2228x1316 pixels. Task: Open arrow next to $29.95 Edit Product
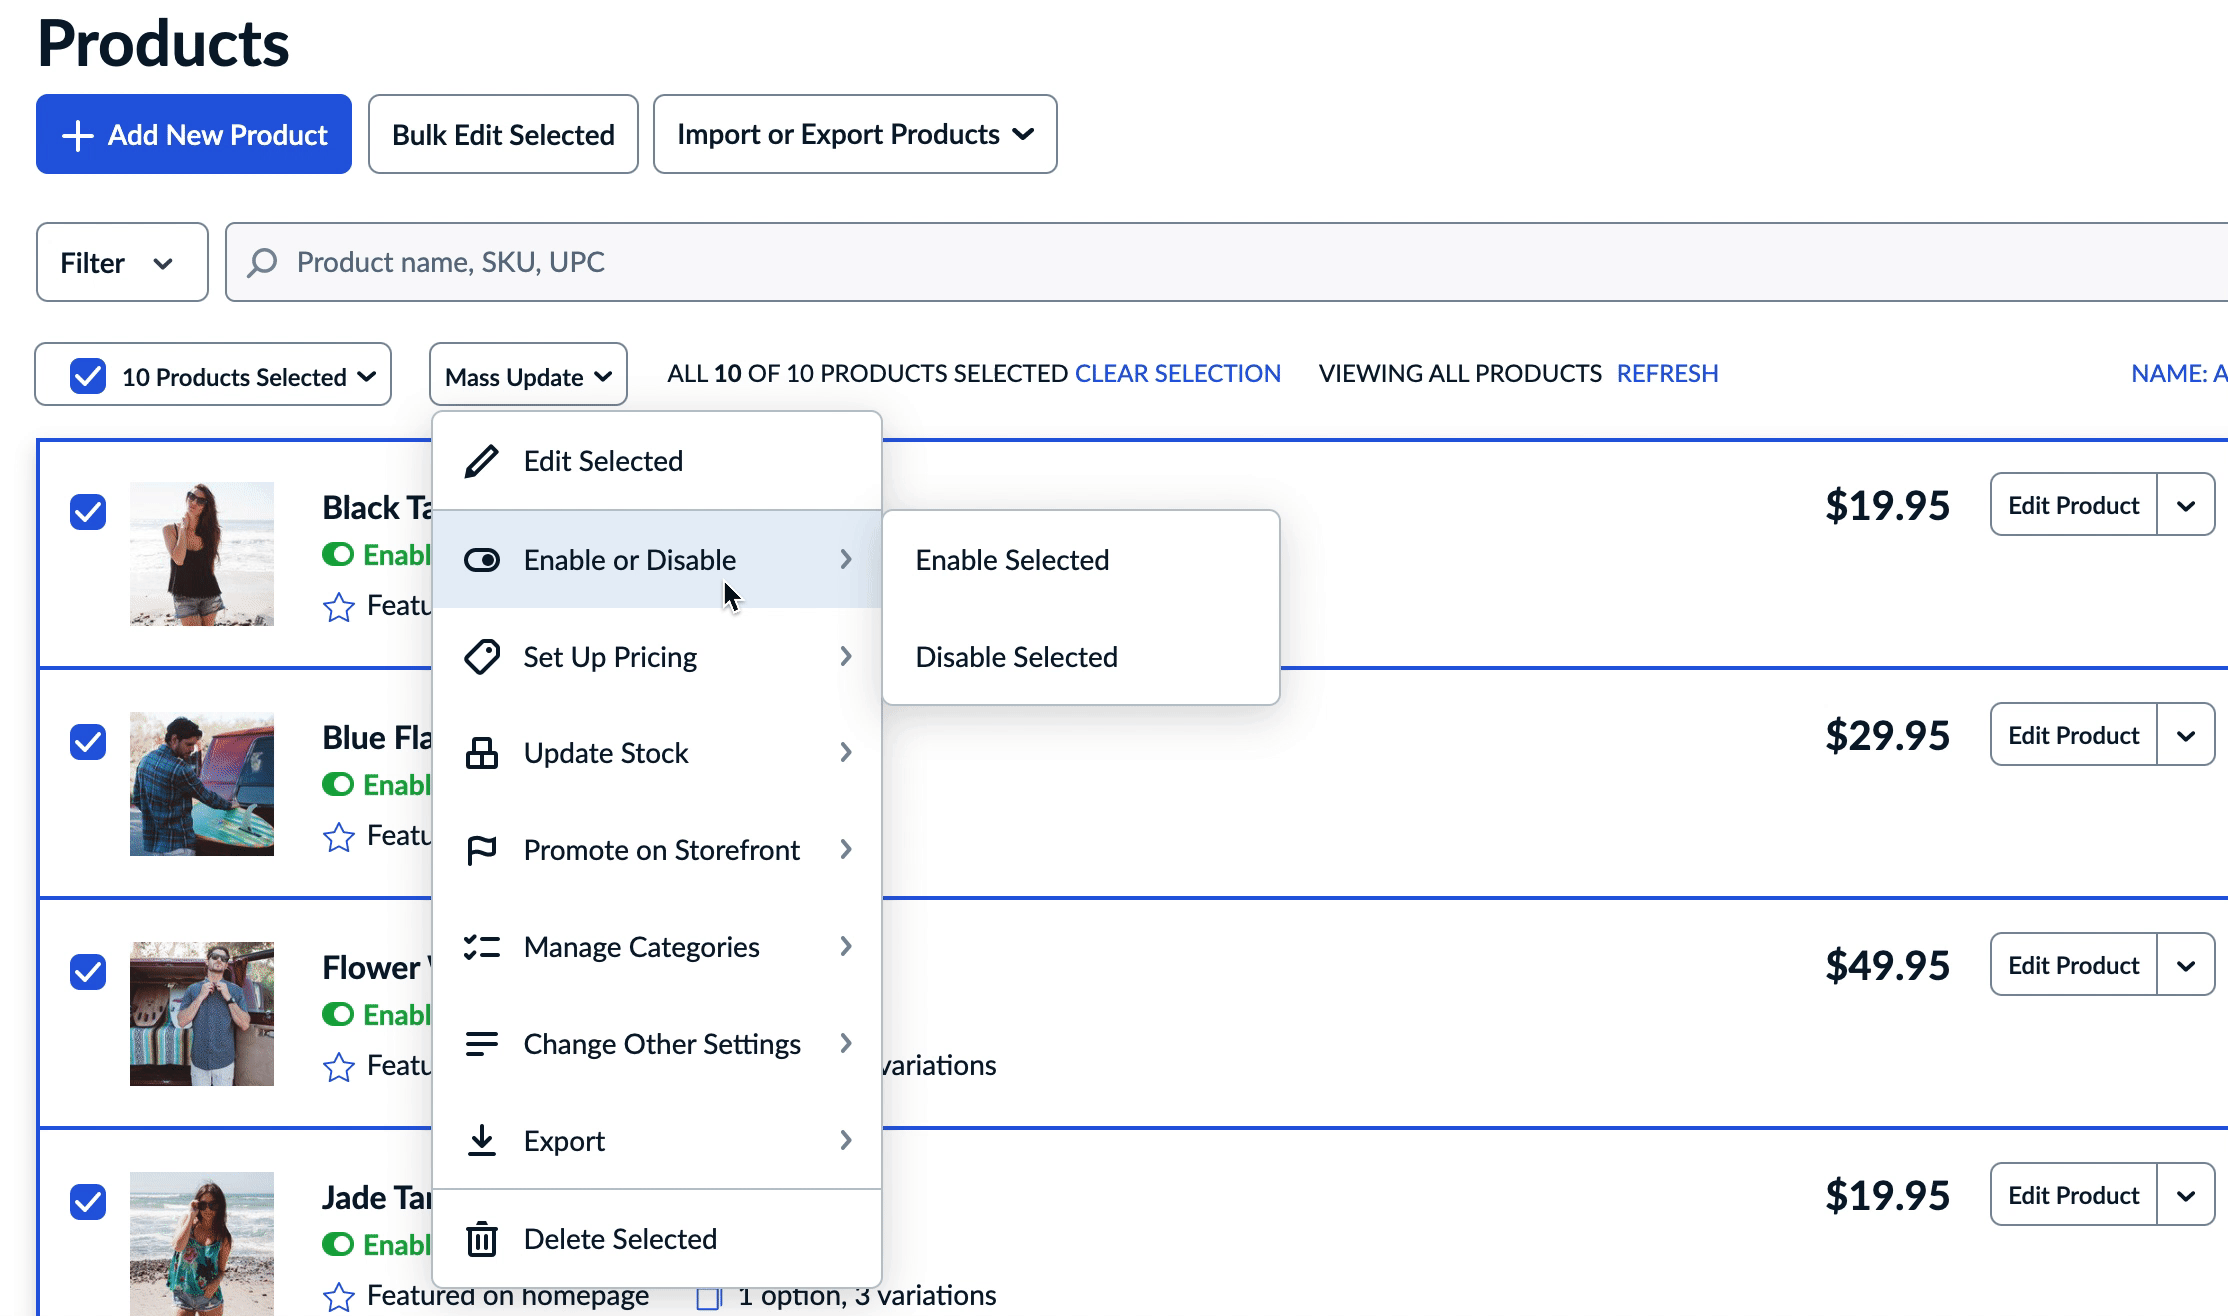click(x=2185, y=735)
